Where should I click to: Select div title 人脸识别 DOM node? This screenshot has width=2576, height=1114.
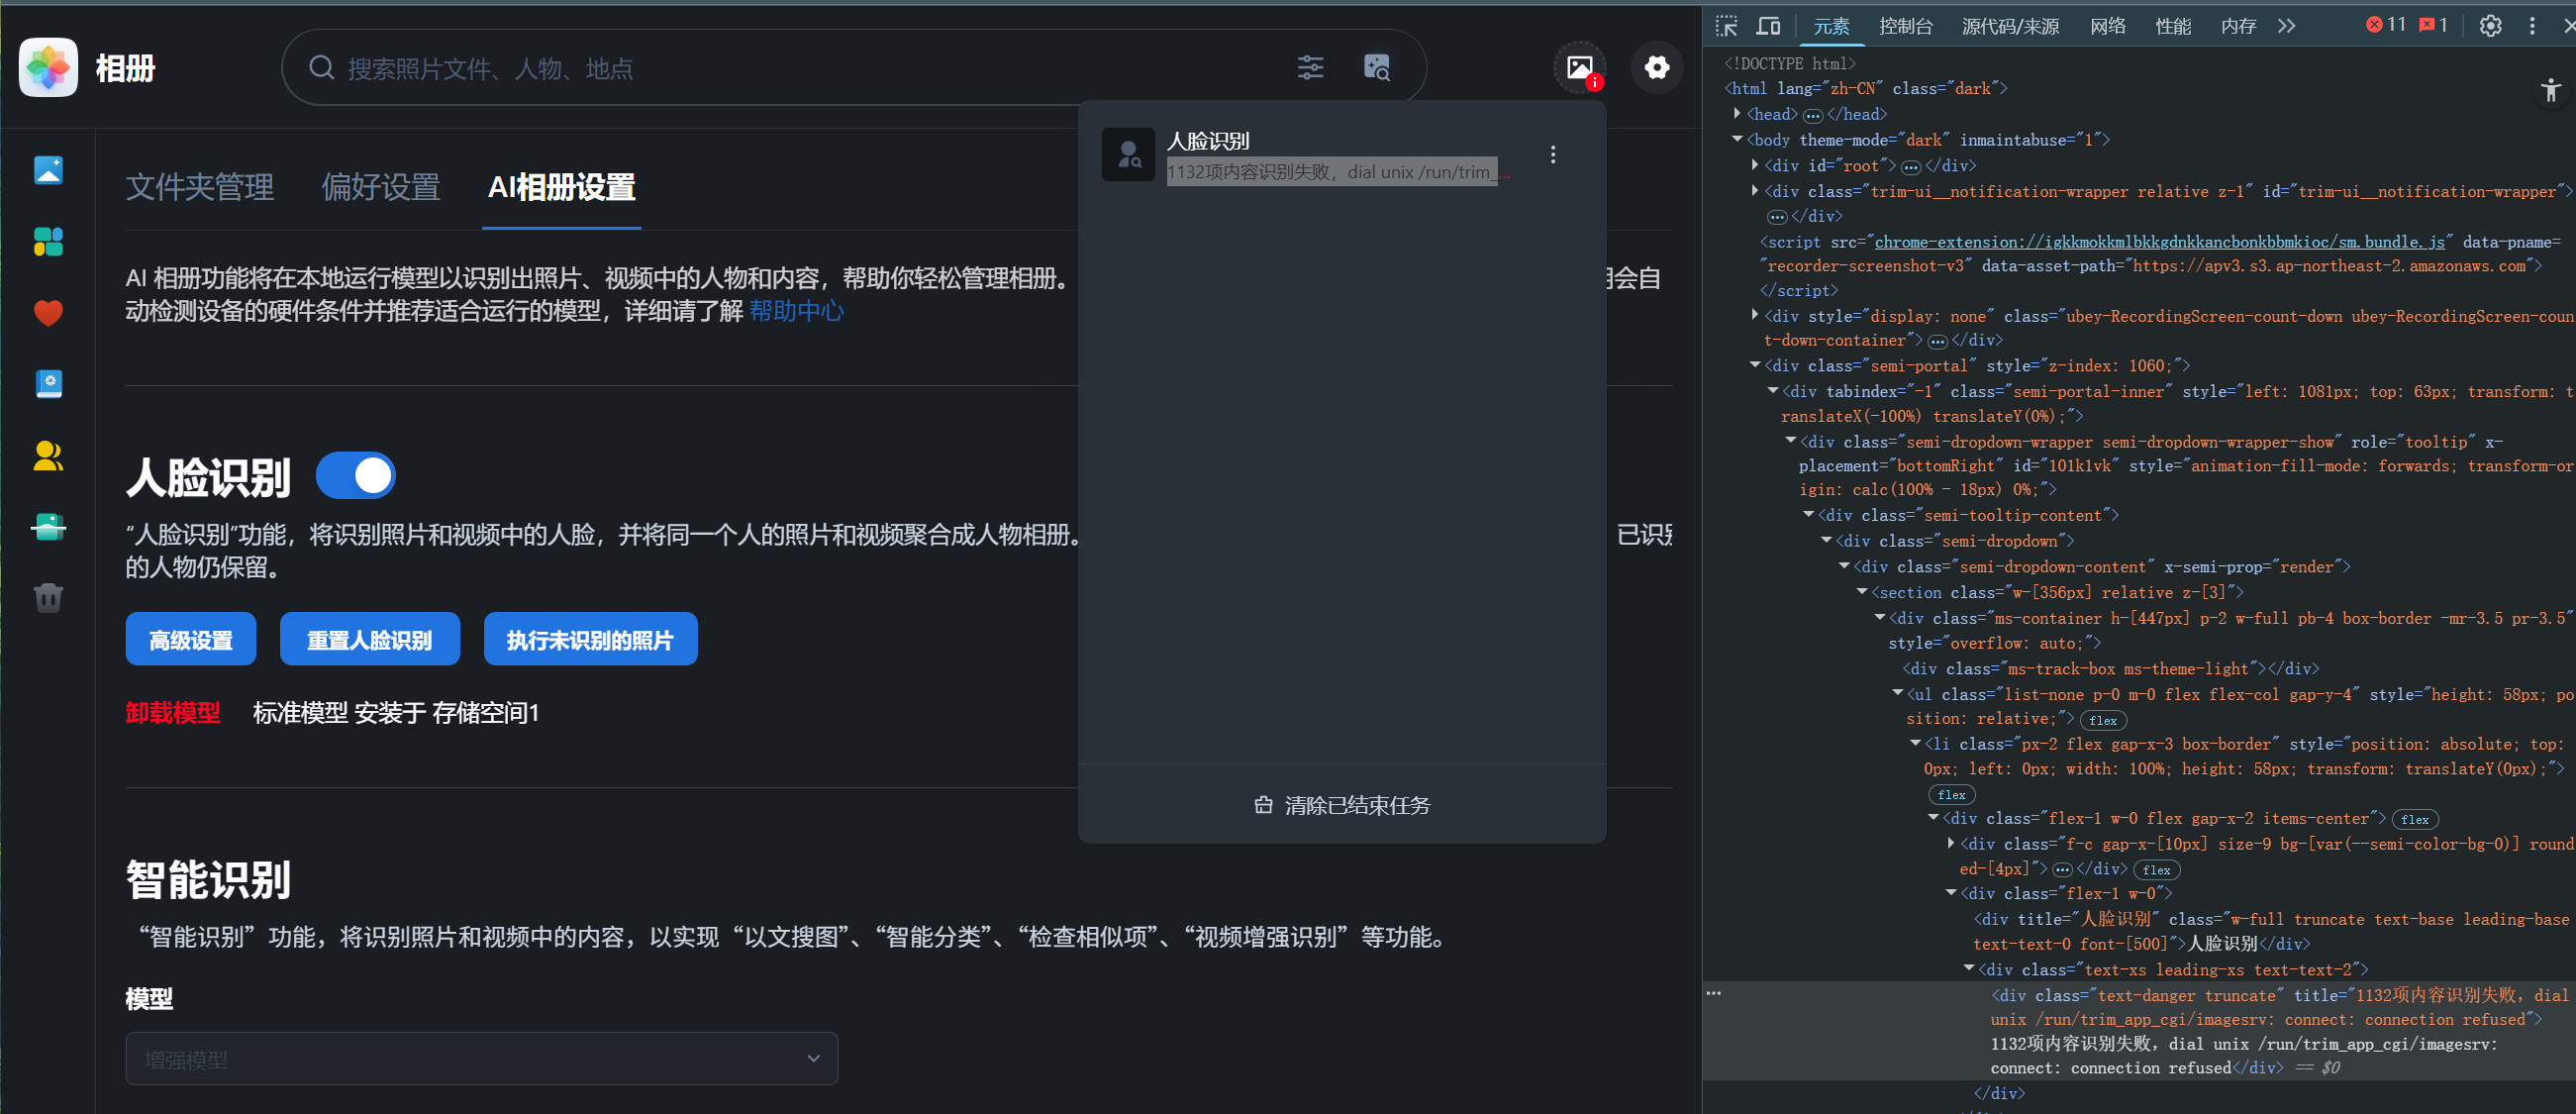[x=2272, y=931]
